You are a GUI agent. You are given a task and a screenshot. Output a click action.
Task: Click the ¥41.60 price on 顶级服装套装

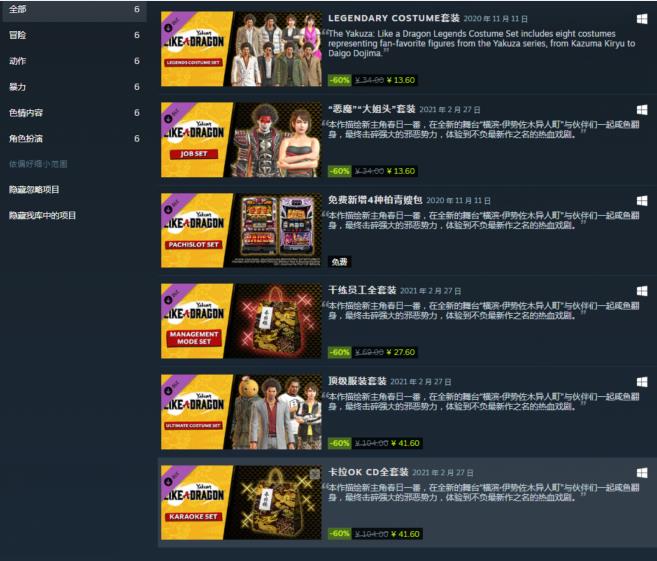(405, 443)
